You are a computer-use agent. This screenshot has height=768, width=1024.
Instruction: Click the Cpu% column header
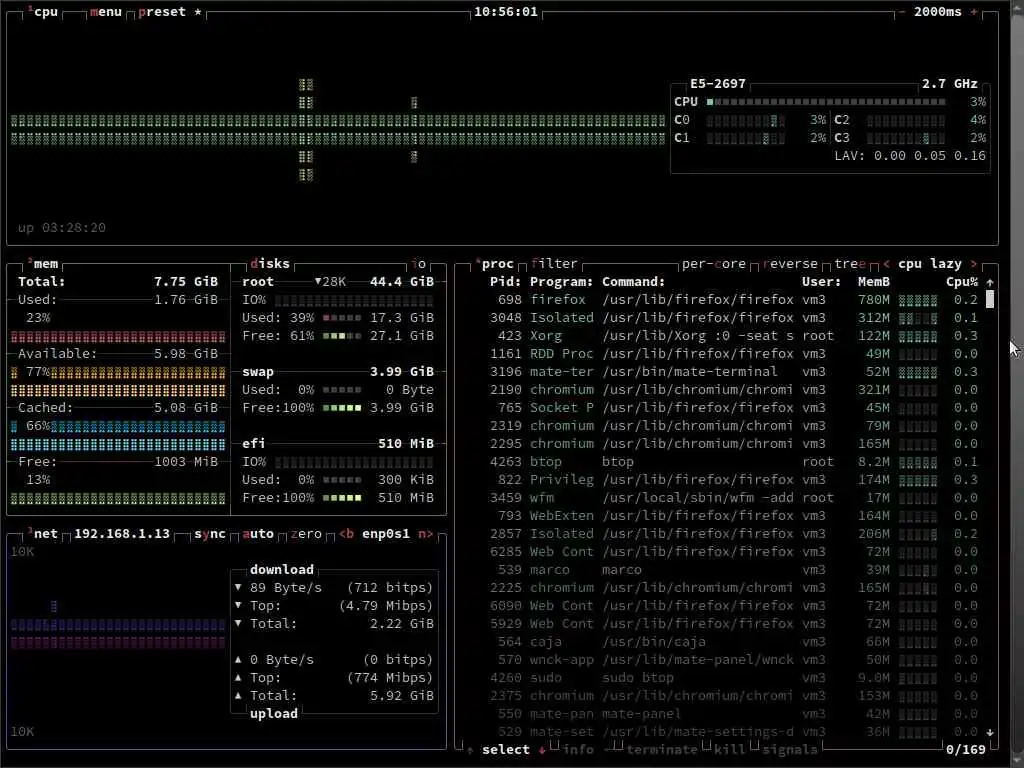click(962, 281)
